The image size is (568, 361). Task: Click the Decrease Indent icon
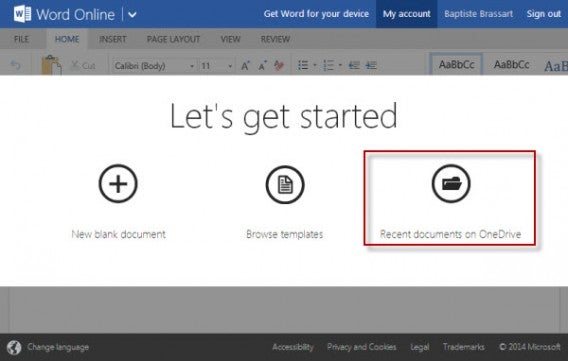354,66
